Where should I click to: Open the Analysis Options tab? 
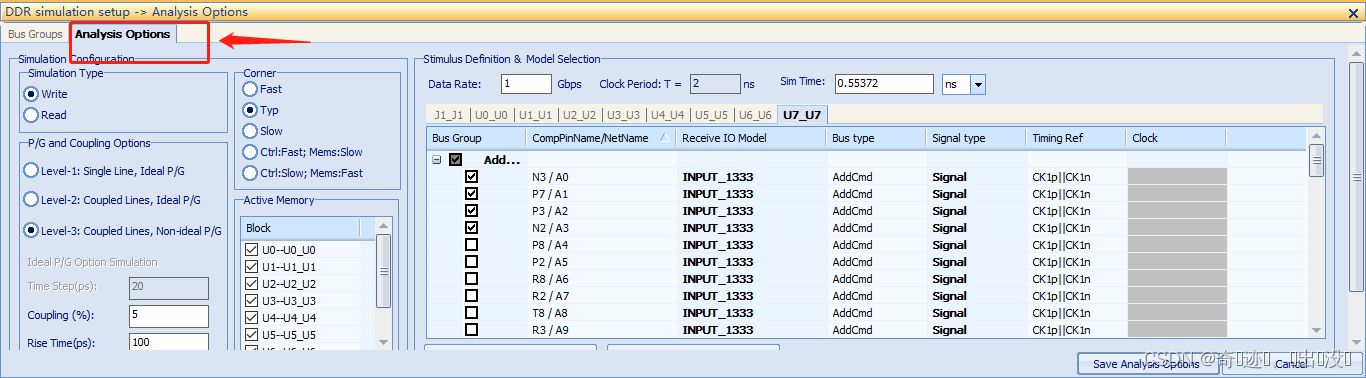click(x=123, y=34)
